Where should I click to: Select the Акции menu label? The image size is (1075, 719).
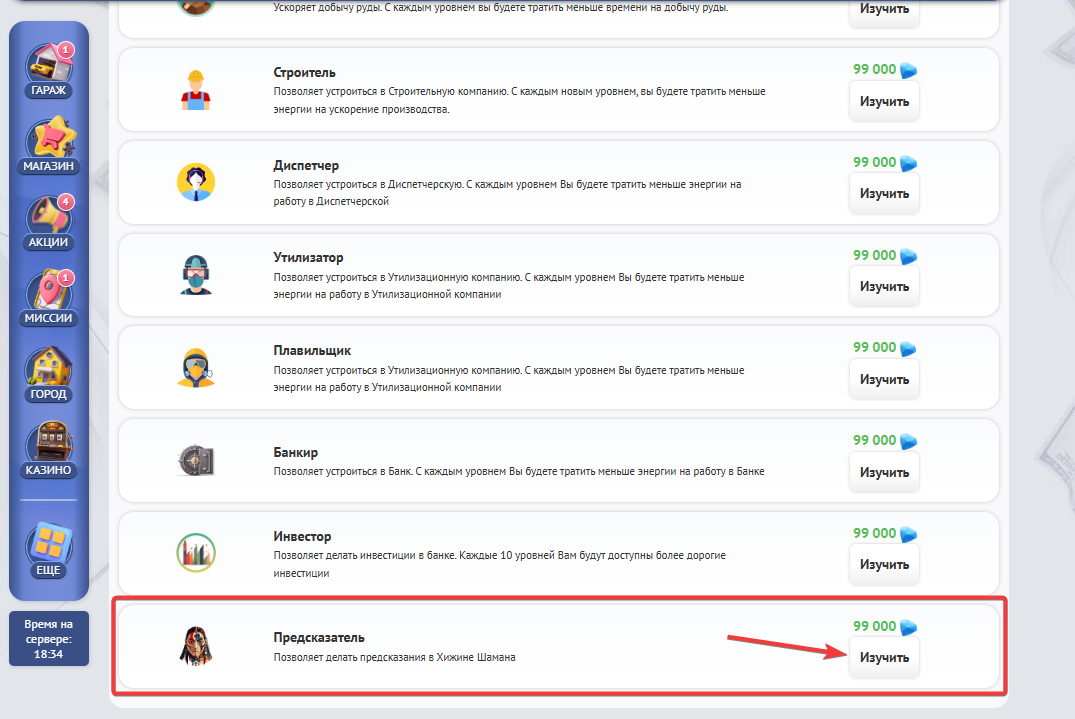(49, 242)
